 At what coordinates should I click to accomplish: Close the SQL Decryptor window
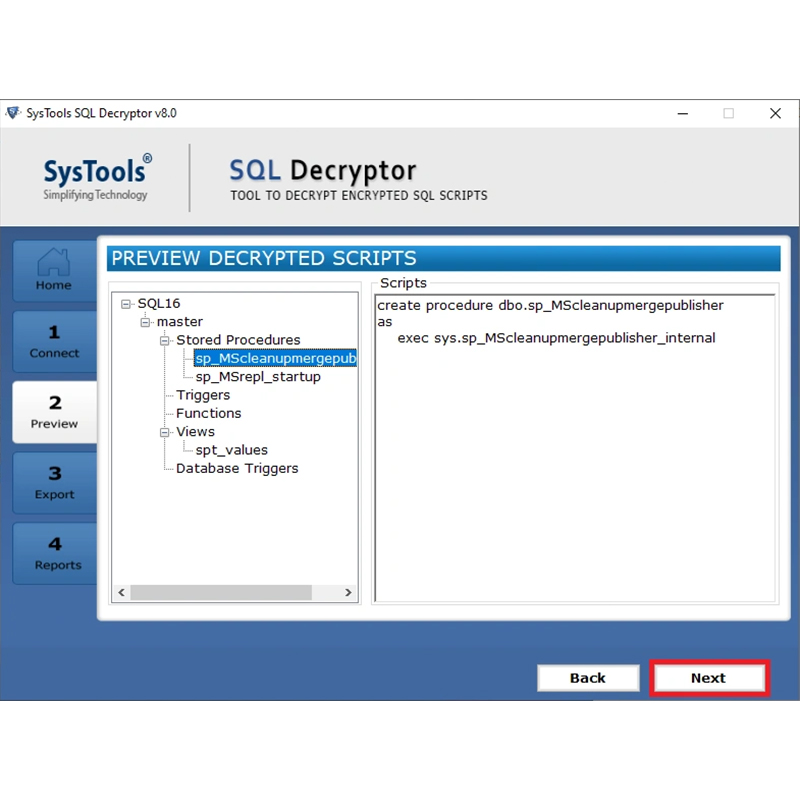[x=776, y=113]
